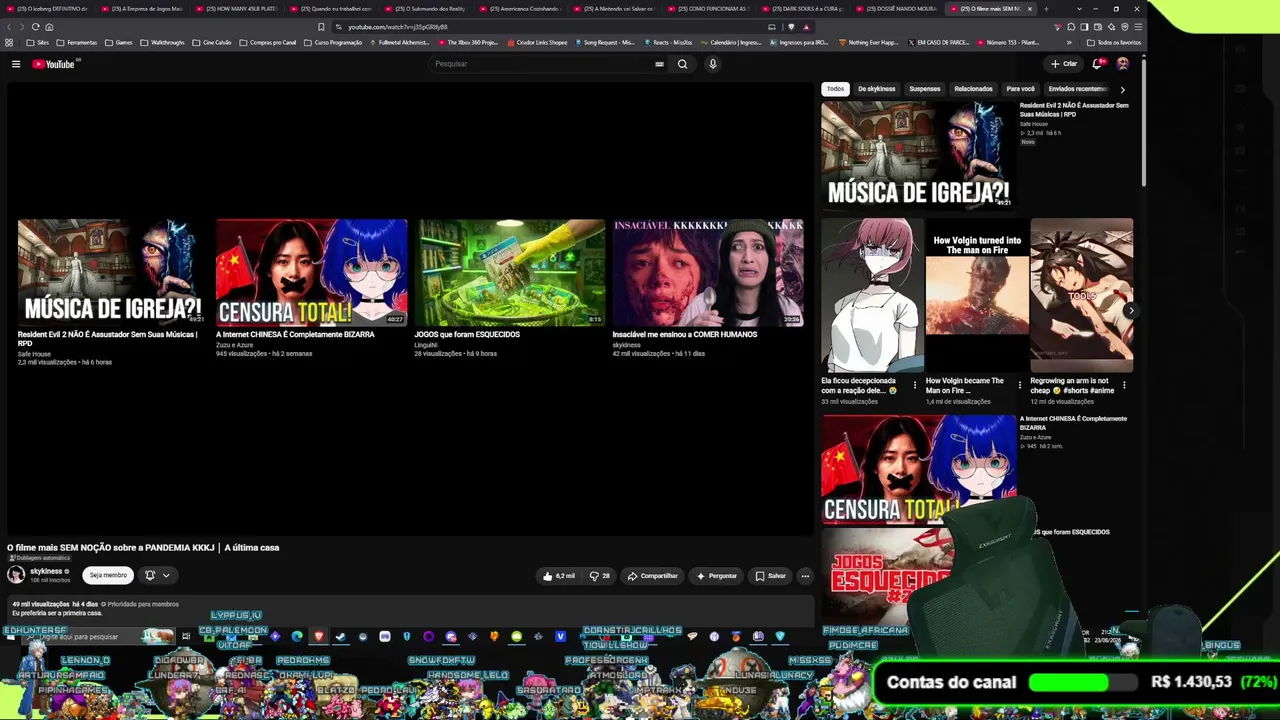Show more filter chips with right arrow

point(1122,89)
